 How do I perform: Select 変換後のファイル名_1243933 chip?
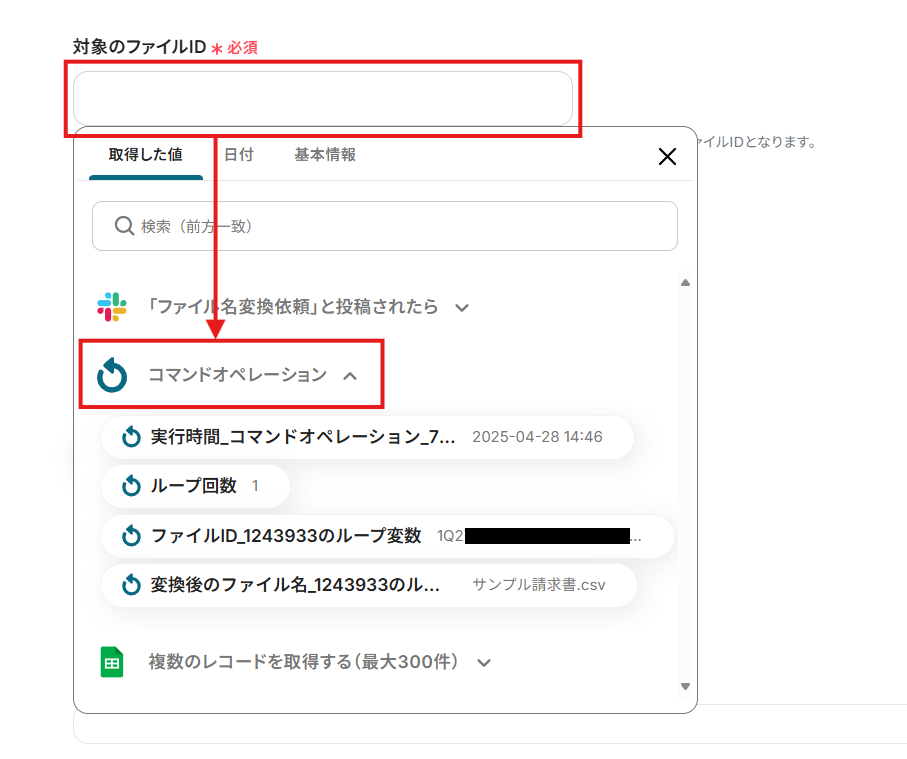(x=369, y=585)
